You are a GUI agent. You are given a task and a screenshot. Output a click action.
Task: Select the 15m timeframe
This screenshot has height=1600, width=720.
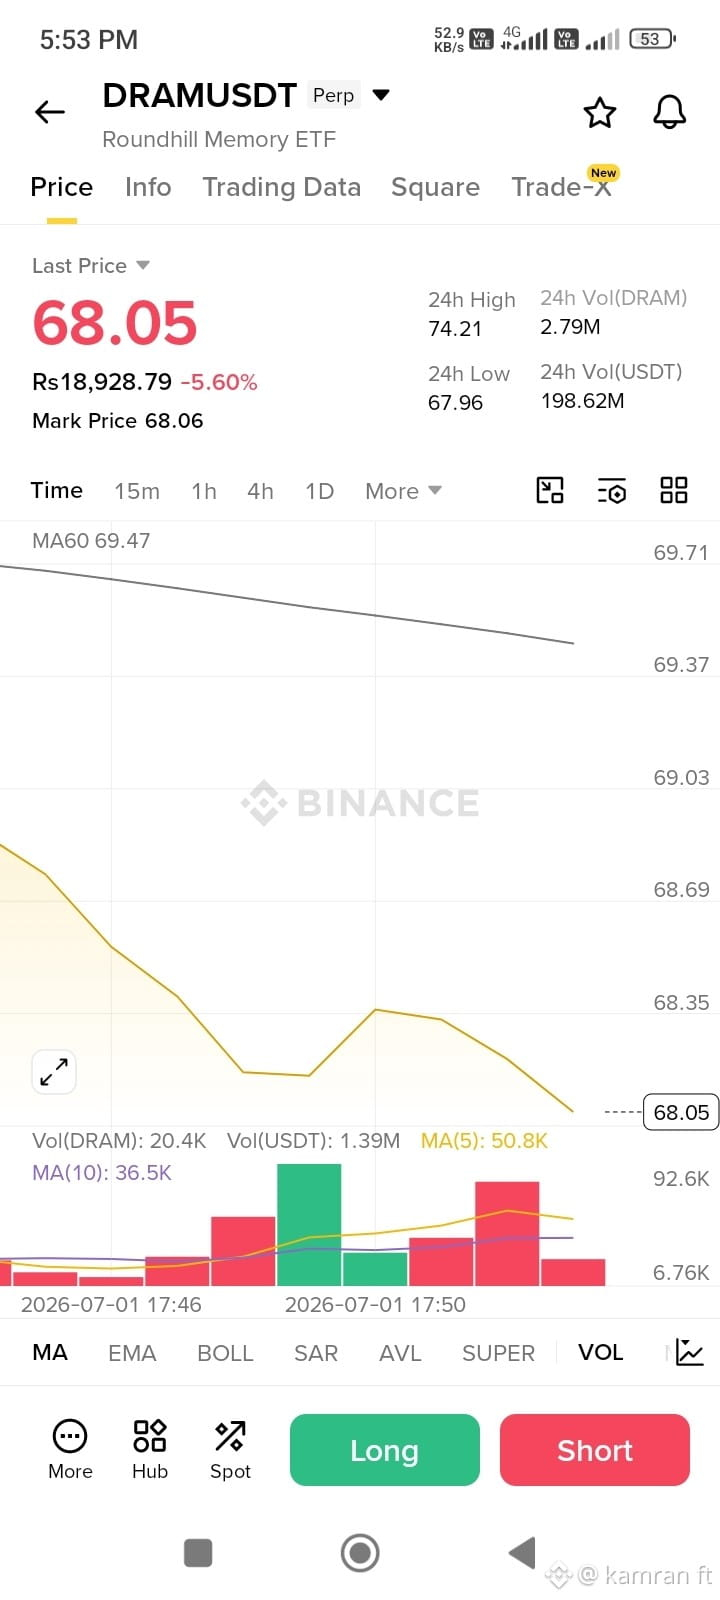[x=137, y=491]
